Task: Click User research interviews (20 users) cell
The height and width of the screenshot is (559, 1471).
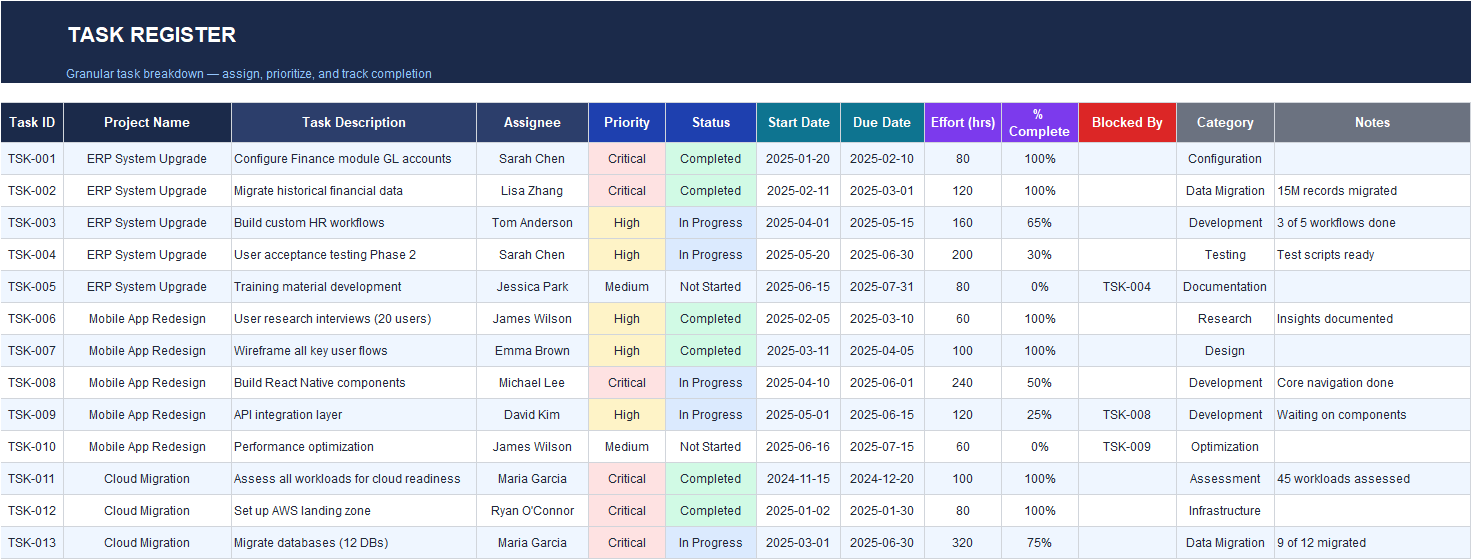Action: click(x=354, y=318)
